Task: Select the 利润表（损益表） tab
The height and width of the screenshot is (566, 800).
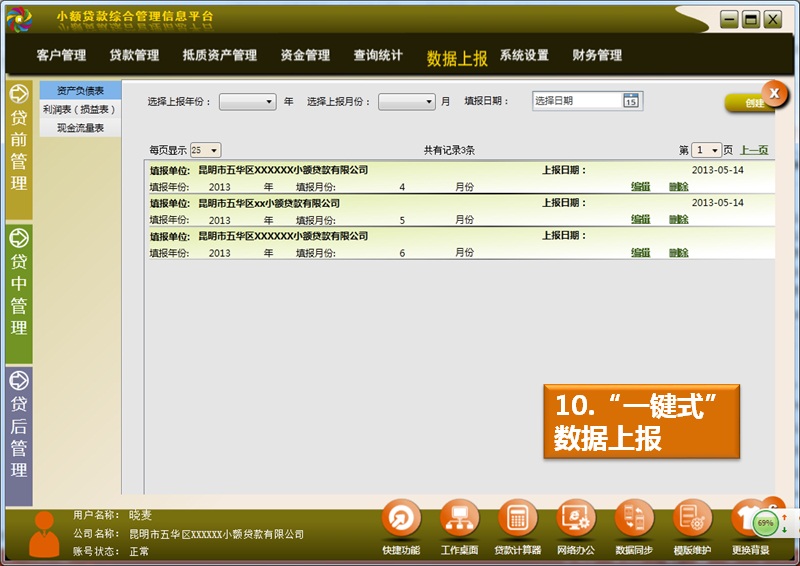Action: pos(80,110)
